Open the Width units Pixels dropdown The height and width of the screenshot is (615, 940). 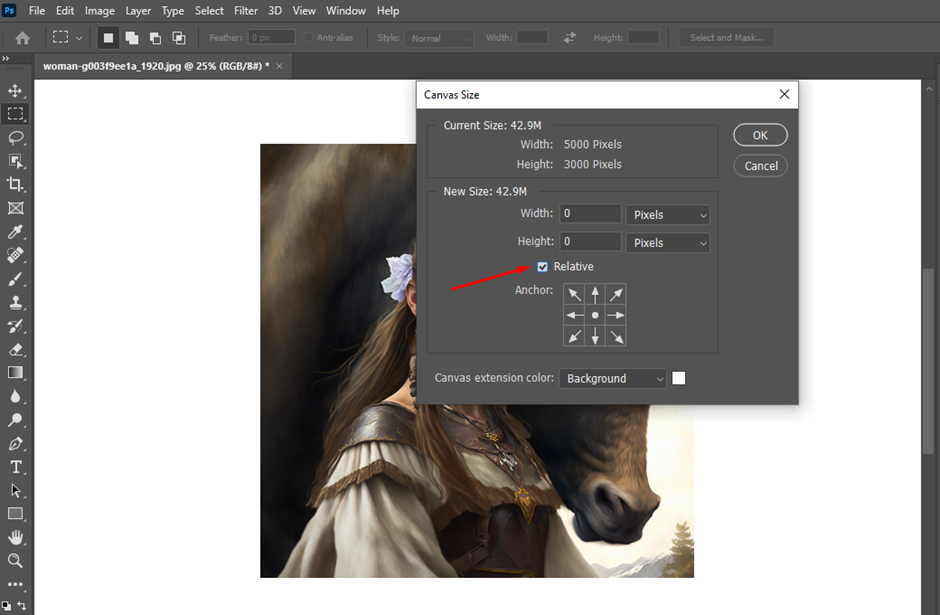point(668,215)
